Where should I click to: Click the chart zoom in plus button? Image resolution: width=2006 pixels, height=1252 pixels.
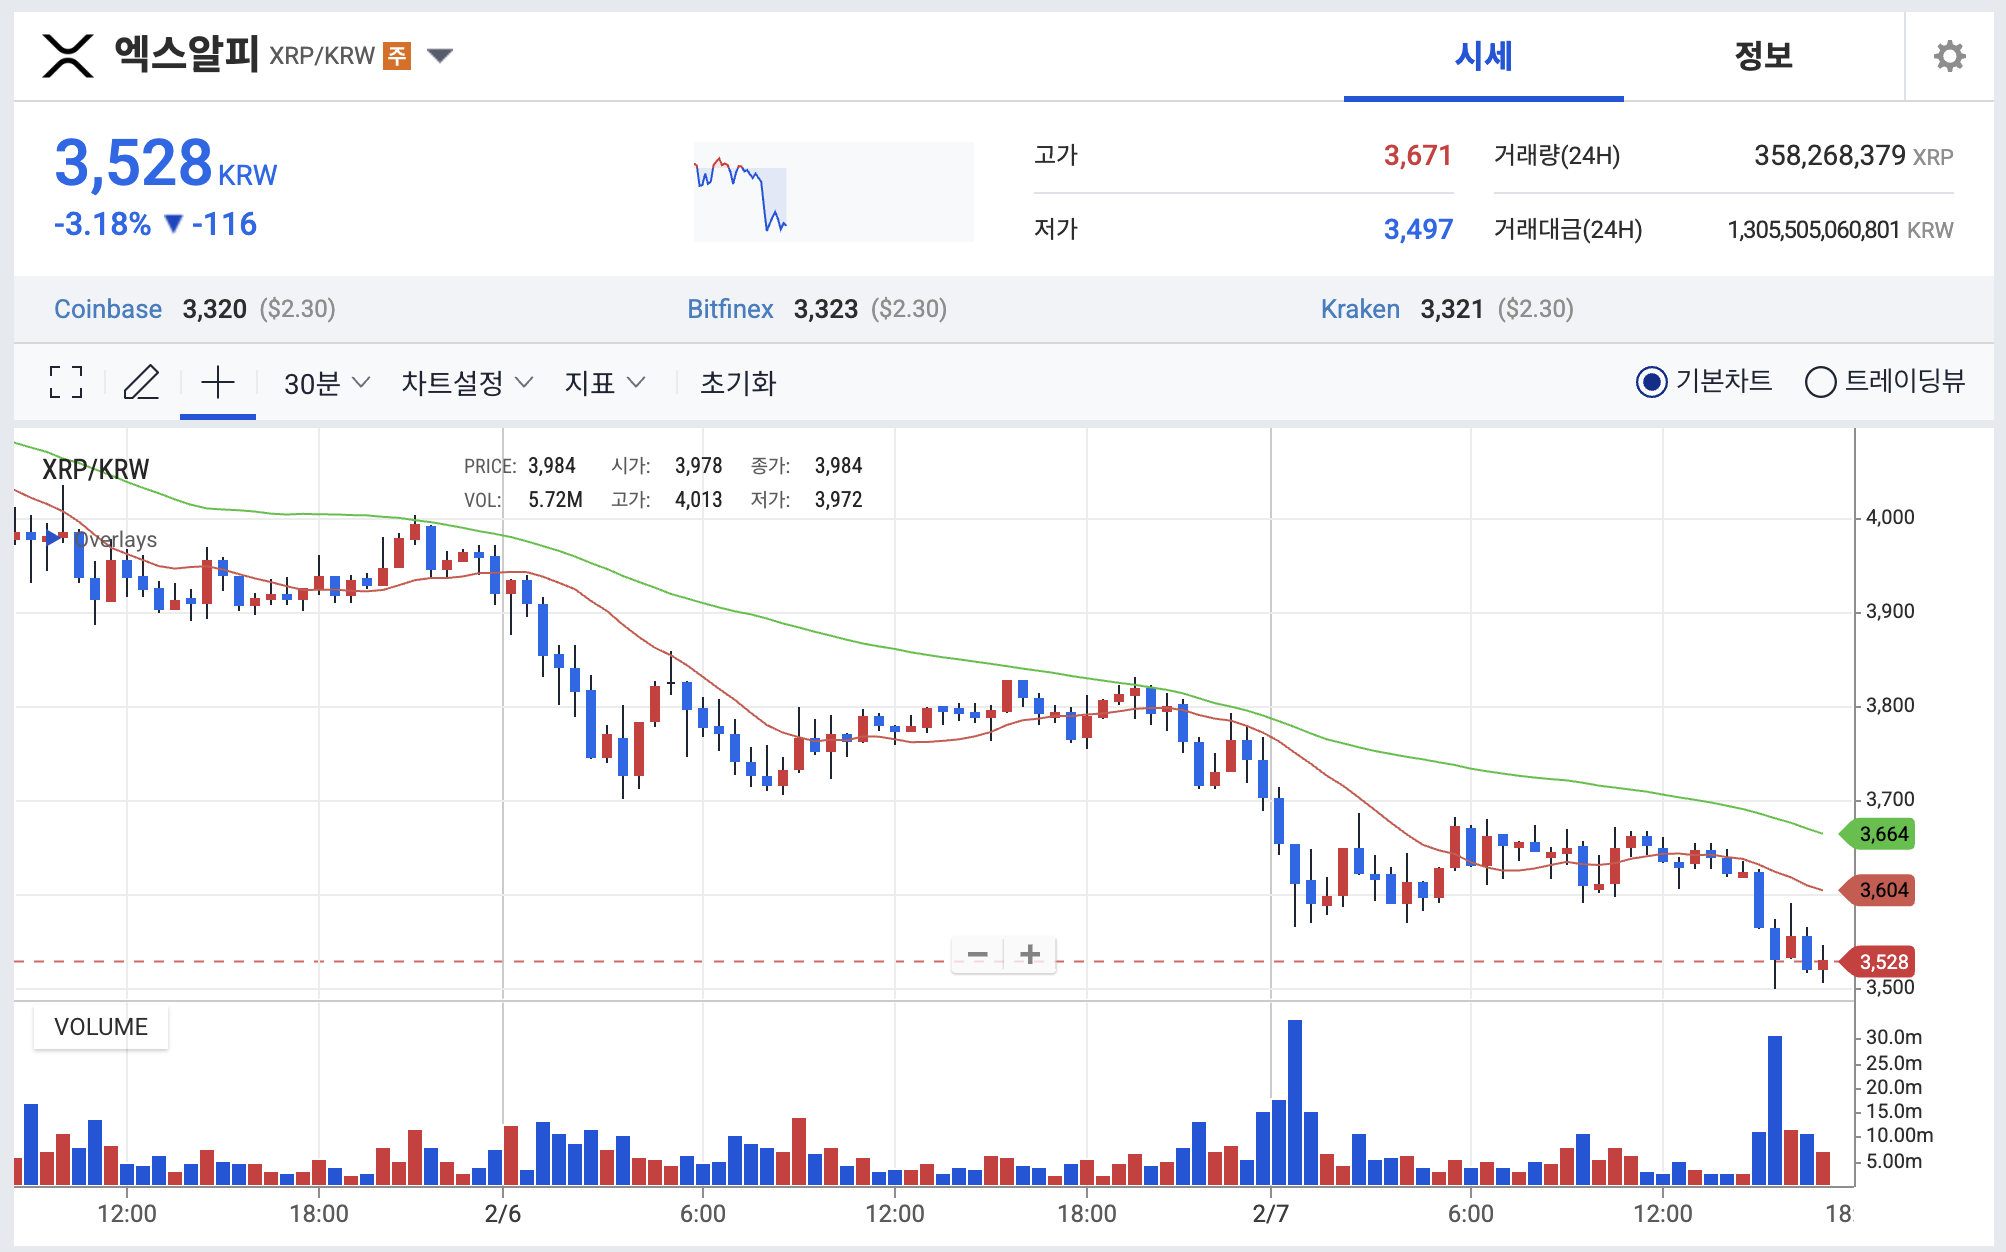(x=1030, y=955)
